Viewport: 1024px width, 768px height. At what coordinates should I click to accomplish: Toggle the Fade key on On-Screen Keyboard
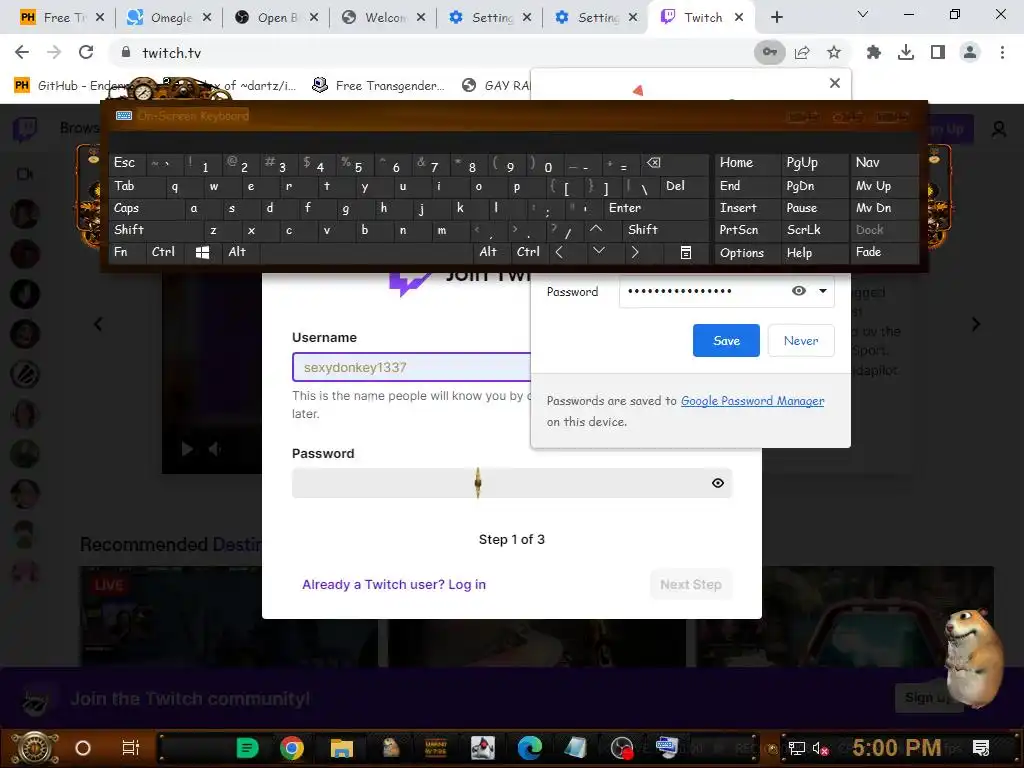click(x=884, y=252)
